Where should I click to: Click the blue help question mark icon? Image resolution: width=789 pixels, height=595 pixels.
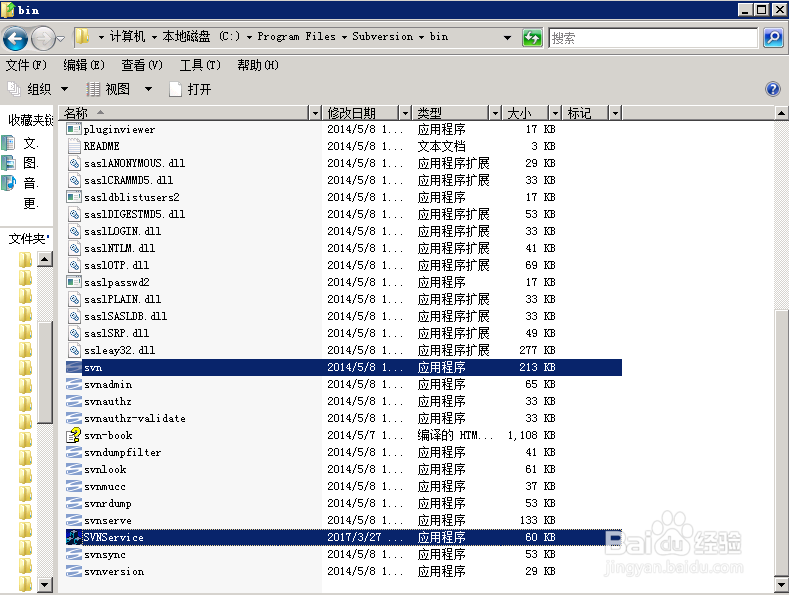pos(772,89)
